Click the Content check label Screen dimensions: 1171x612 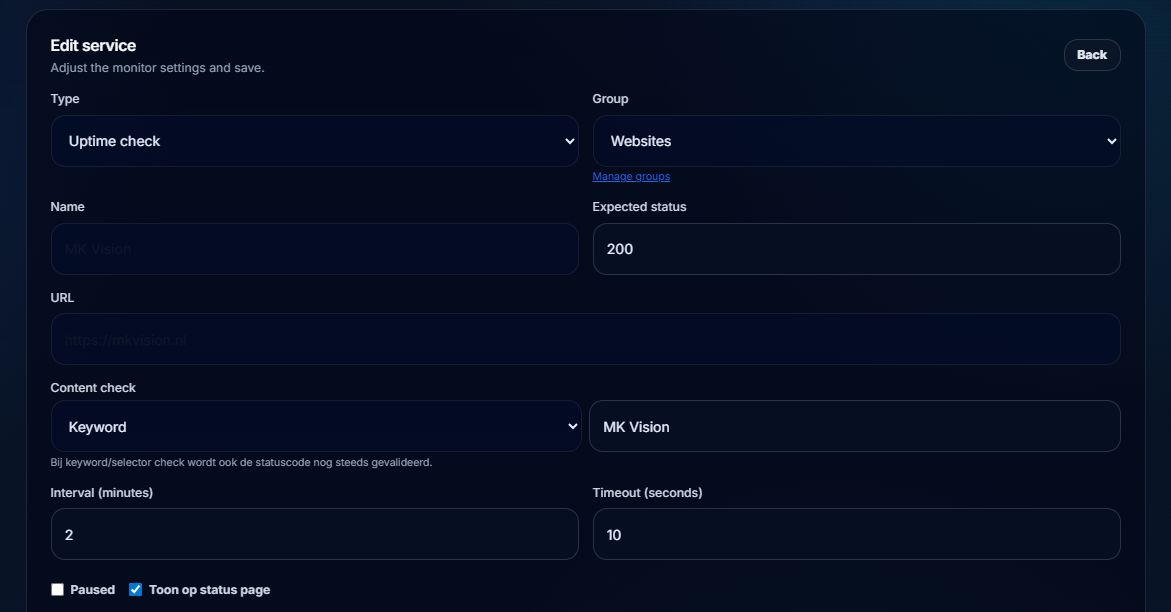point(93,388)
